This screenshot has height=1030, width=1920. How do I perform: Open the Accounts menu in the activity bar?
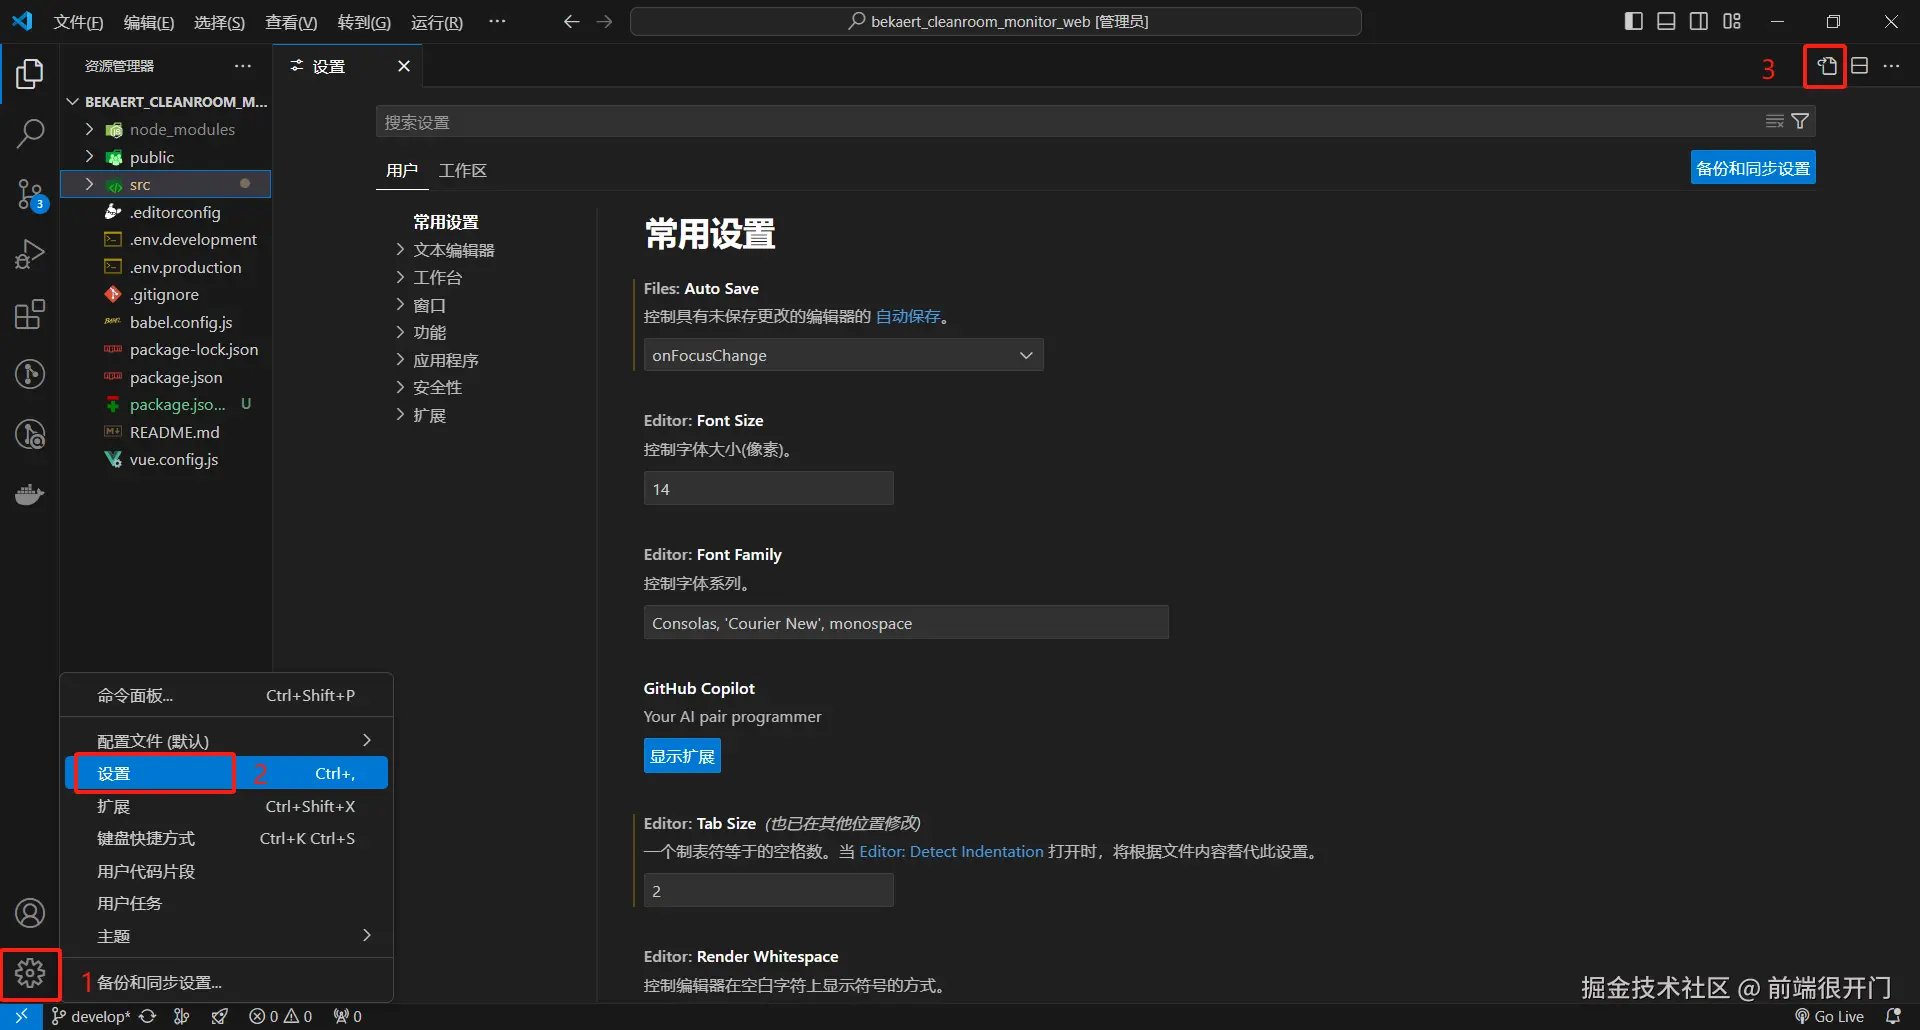coord(30,913)
